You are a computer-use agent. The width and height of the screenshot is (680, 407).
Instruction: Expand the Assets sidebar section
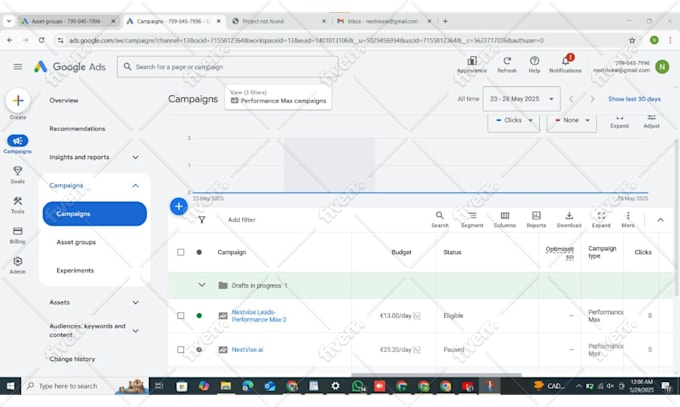[x=135, y=302]
